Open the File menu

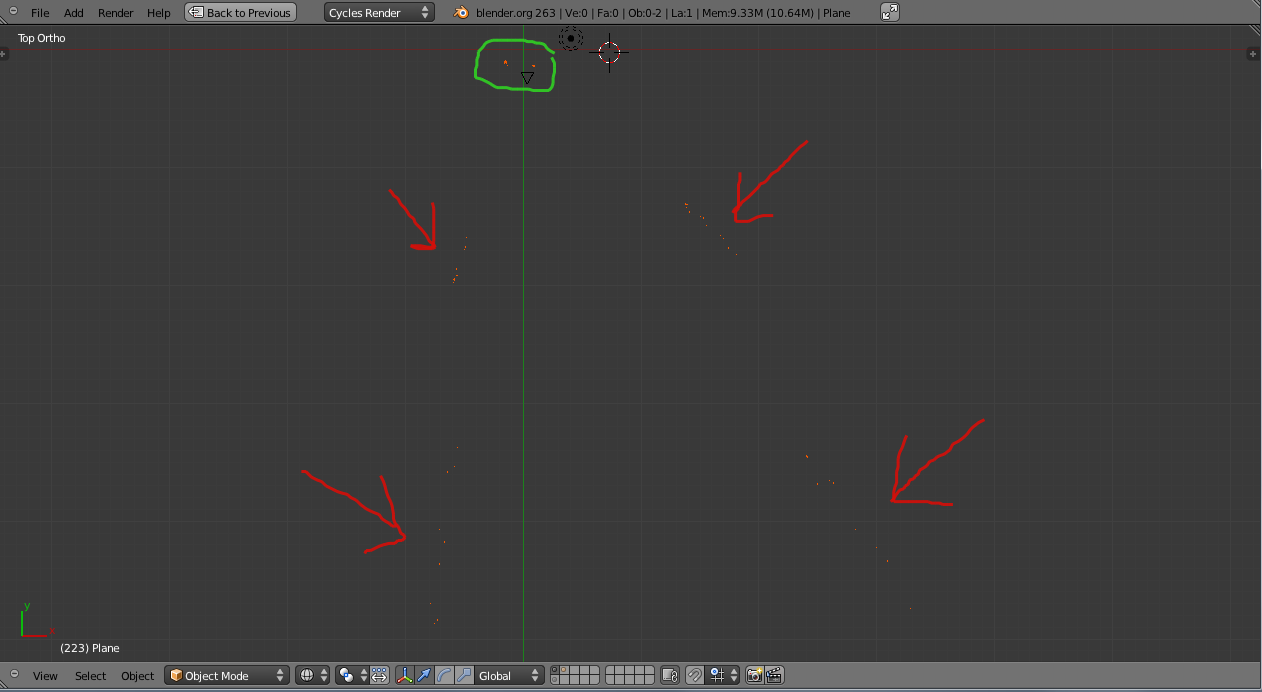pyautogui.click(x=40, y=13)
